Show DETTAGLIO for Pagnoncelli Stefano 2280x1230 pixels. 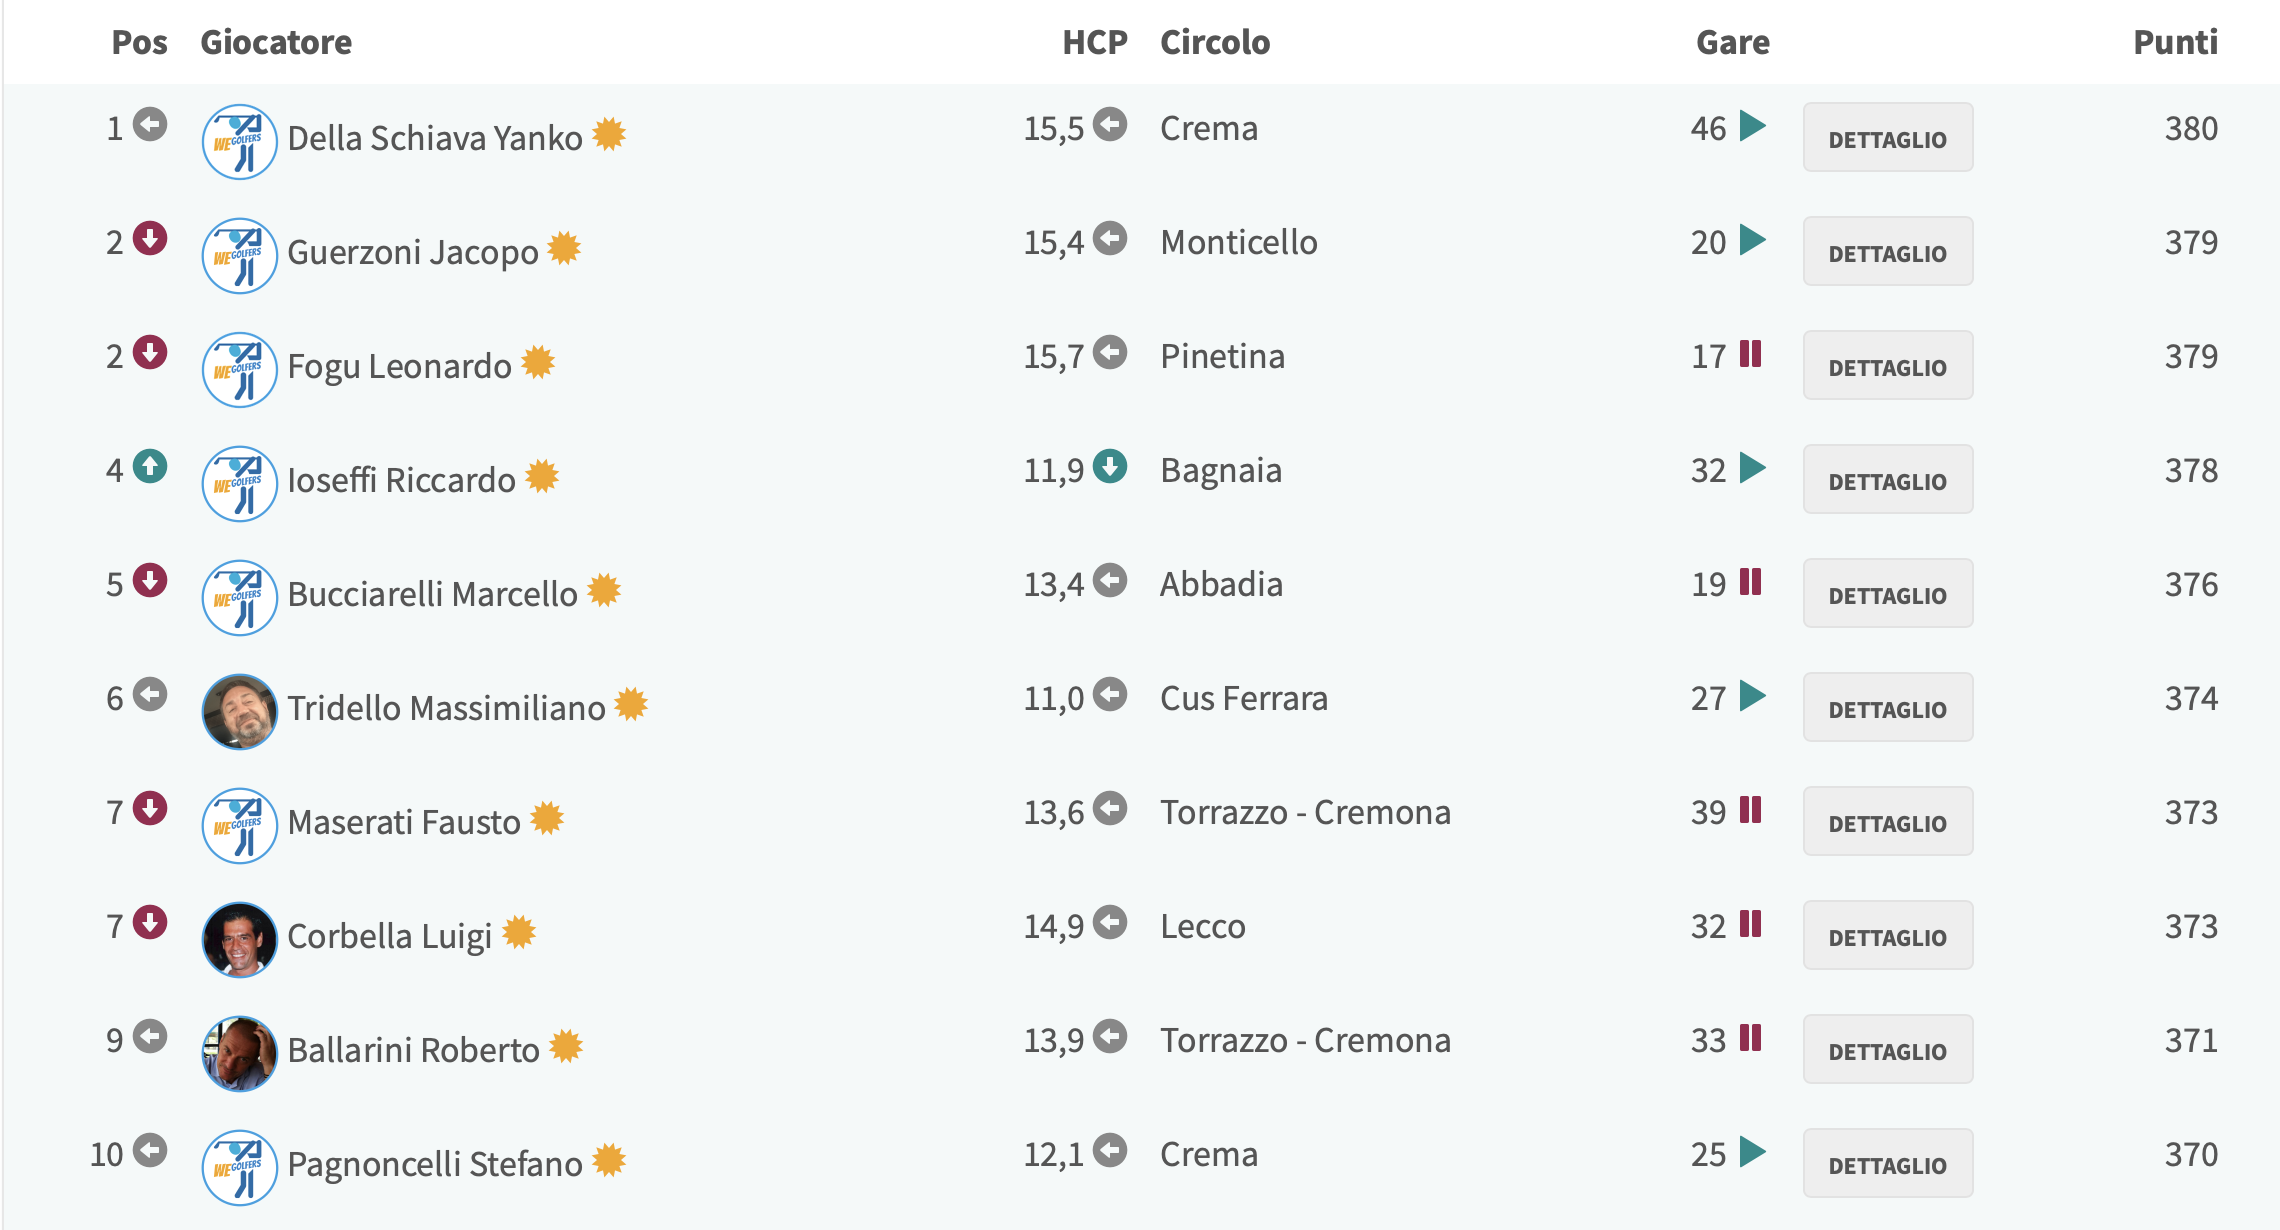point(1888,1164)
